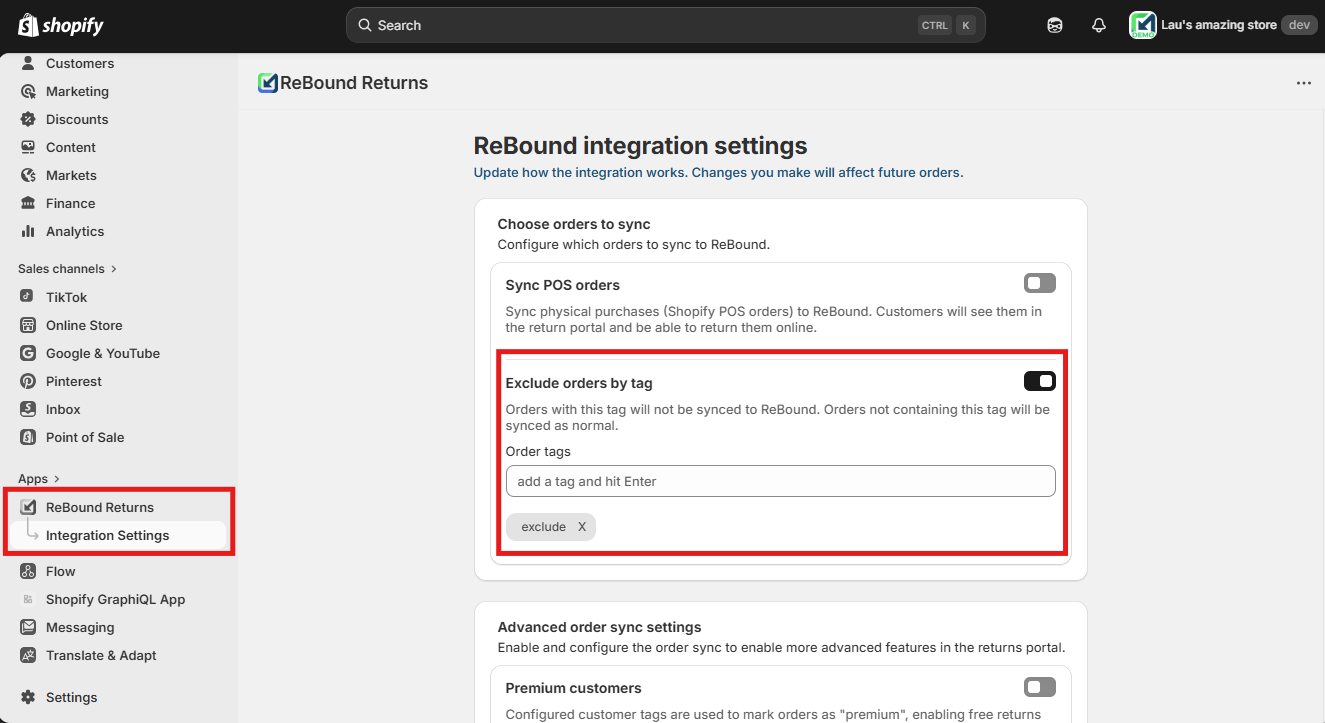
Task: Click the 'Choose orders to sync' heading
Action: point(574,224)
